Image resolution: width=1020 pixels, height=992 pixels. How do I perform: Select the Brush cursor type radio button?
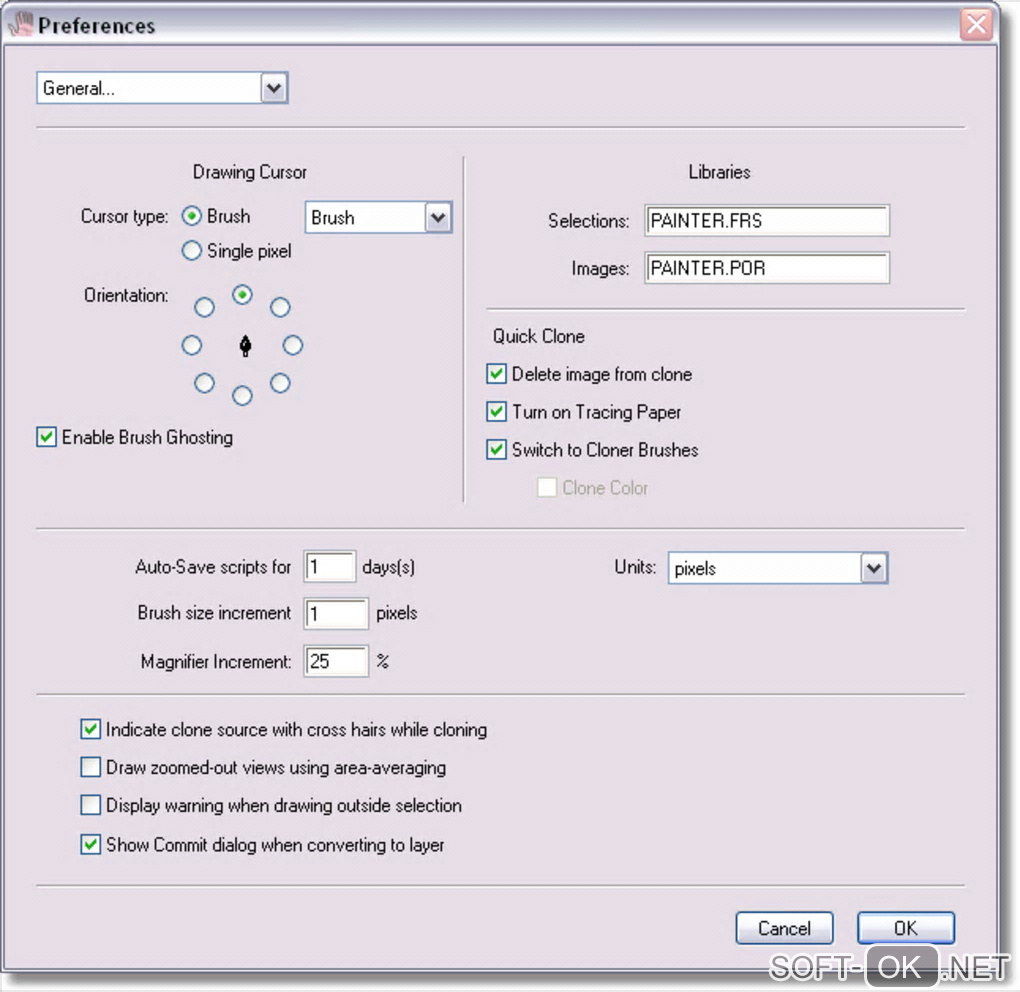[191, 216]
